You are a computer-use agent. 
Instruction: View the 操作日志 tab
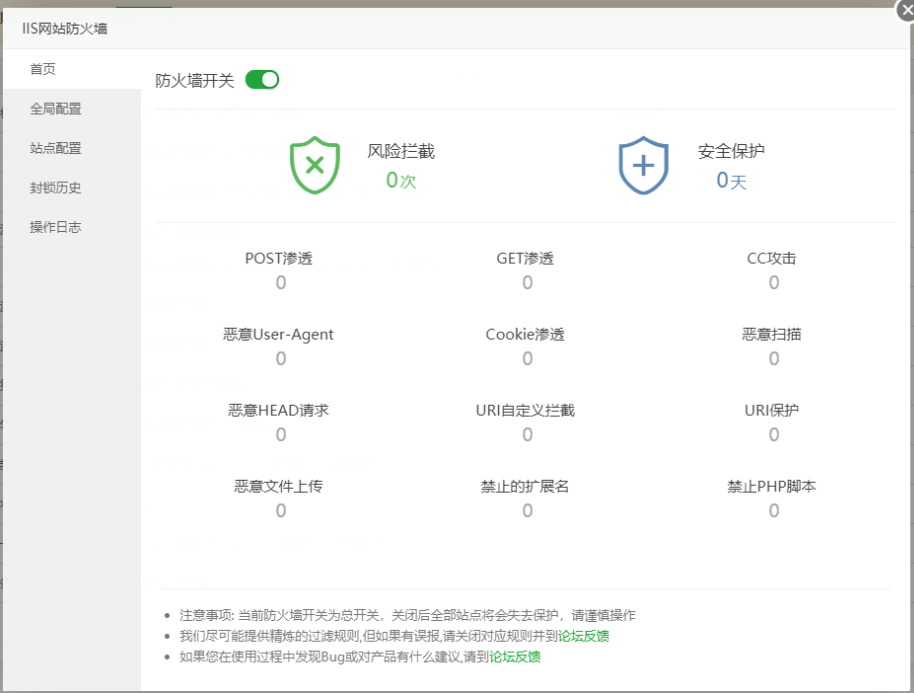coord(72,227)
